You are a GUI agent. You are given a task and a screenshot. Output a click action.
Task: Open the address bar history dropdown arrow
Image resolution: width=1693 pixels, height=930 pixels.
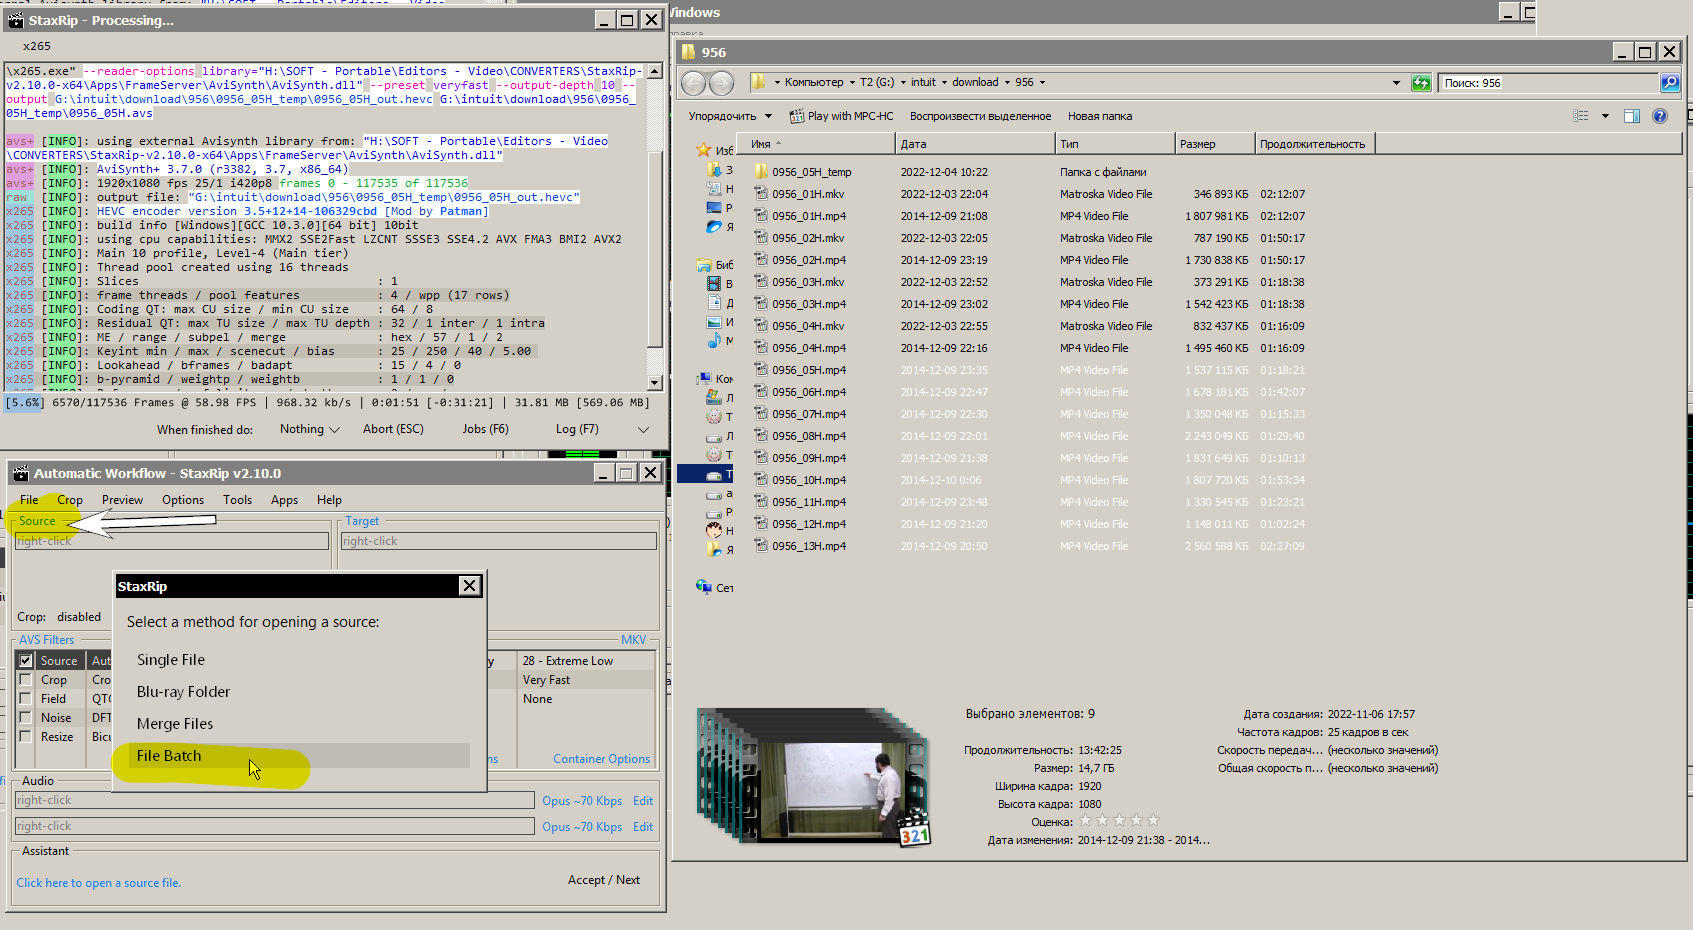coord(1396,83)
